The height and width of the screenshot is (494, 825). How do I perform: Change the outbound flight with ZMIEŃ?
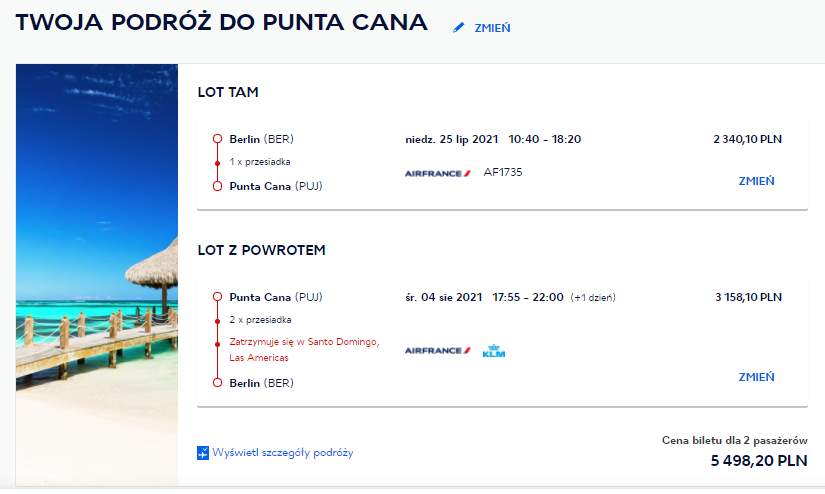pyautogui.click(x=757, y=181)
